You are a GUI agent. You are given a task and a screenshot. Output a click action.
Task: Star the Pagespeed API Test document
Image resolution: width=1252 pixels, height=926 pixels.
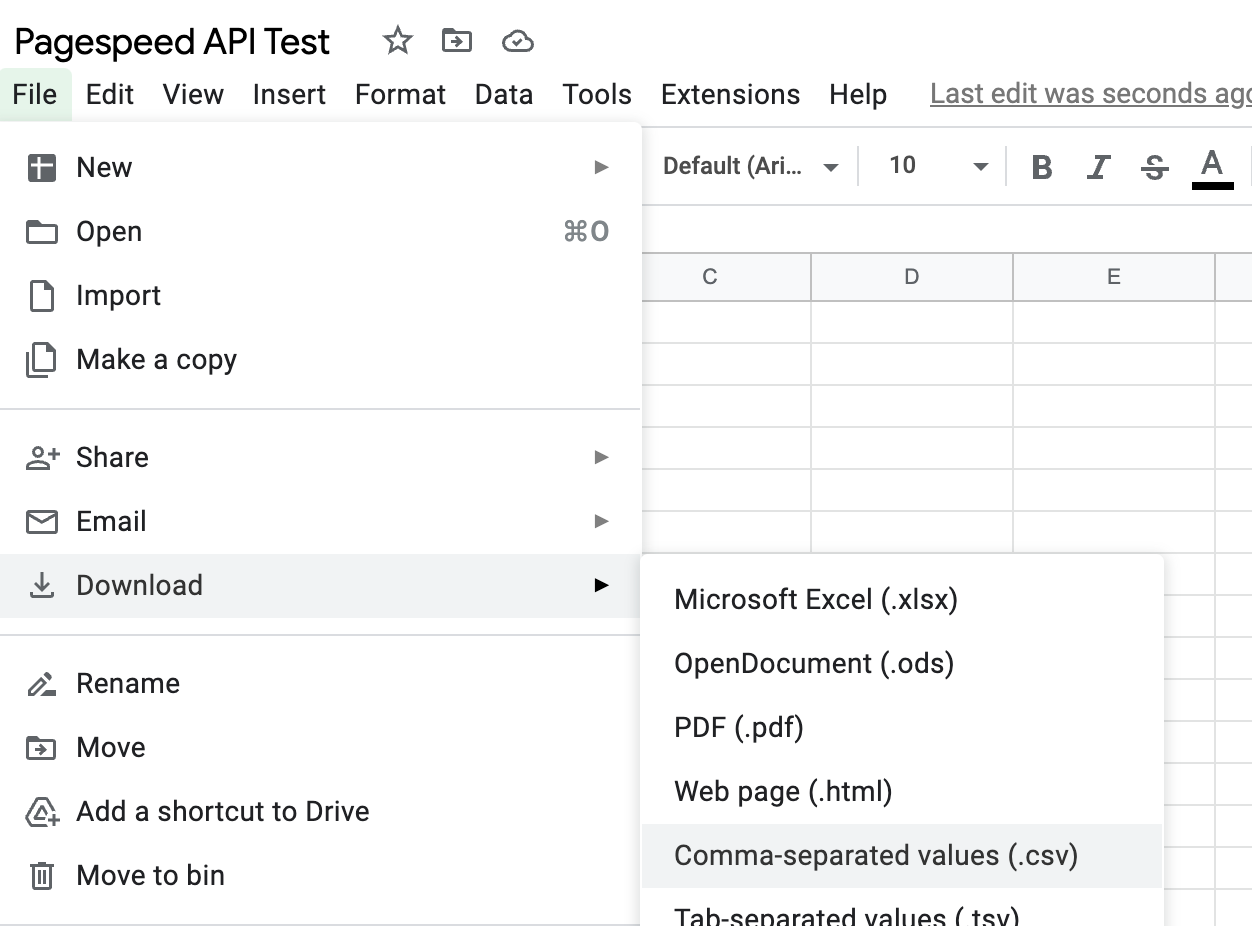pyautogui.click(x=397, y=41)
